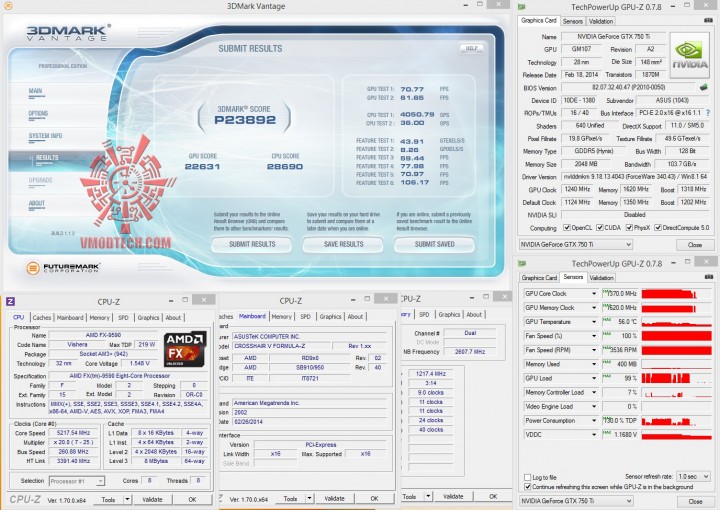Open the About tab in the CPU-Z Mainboard window
This screenshot has width=720, height=510.
point(355,316)
